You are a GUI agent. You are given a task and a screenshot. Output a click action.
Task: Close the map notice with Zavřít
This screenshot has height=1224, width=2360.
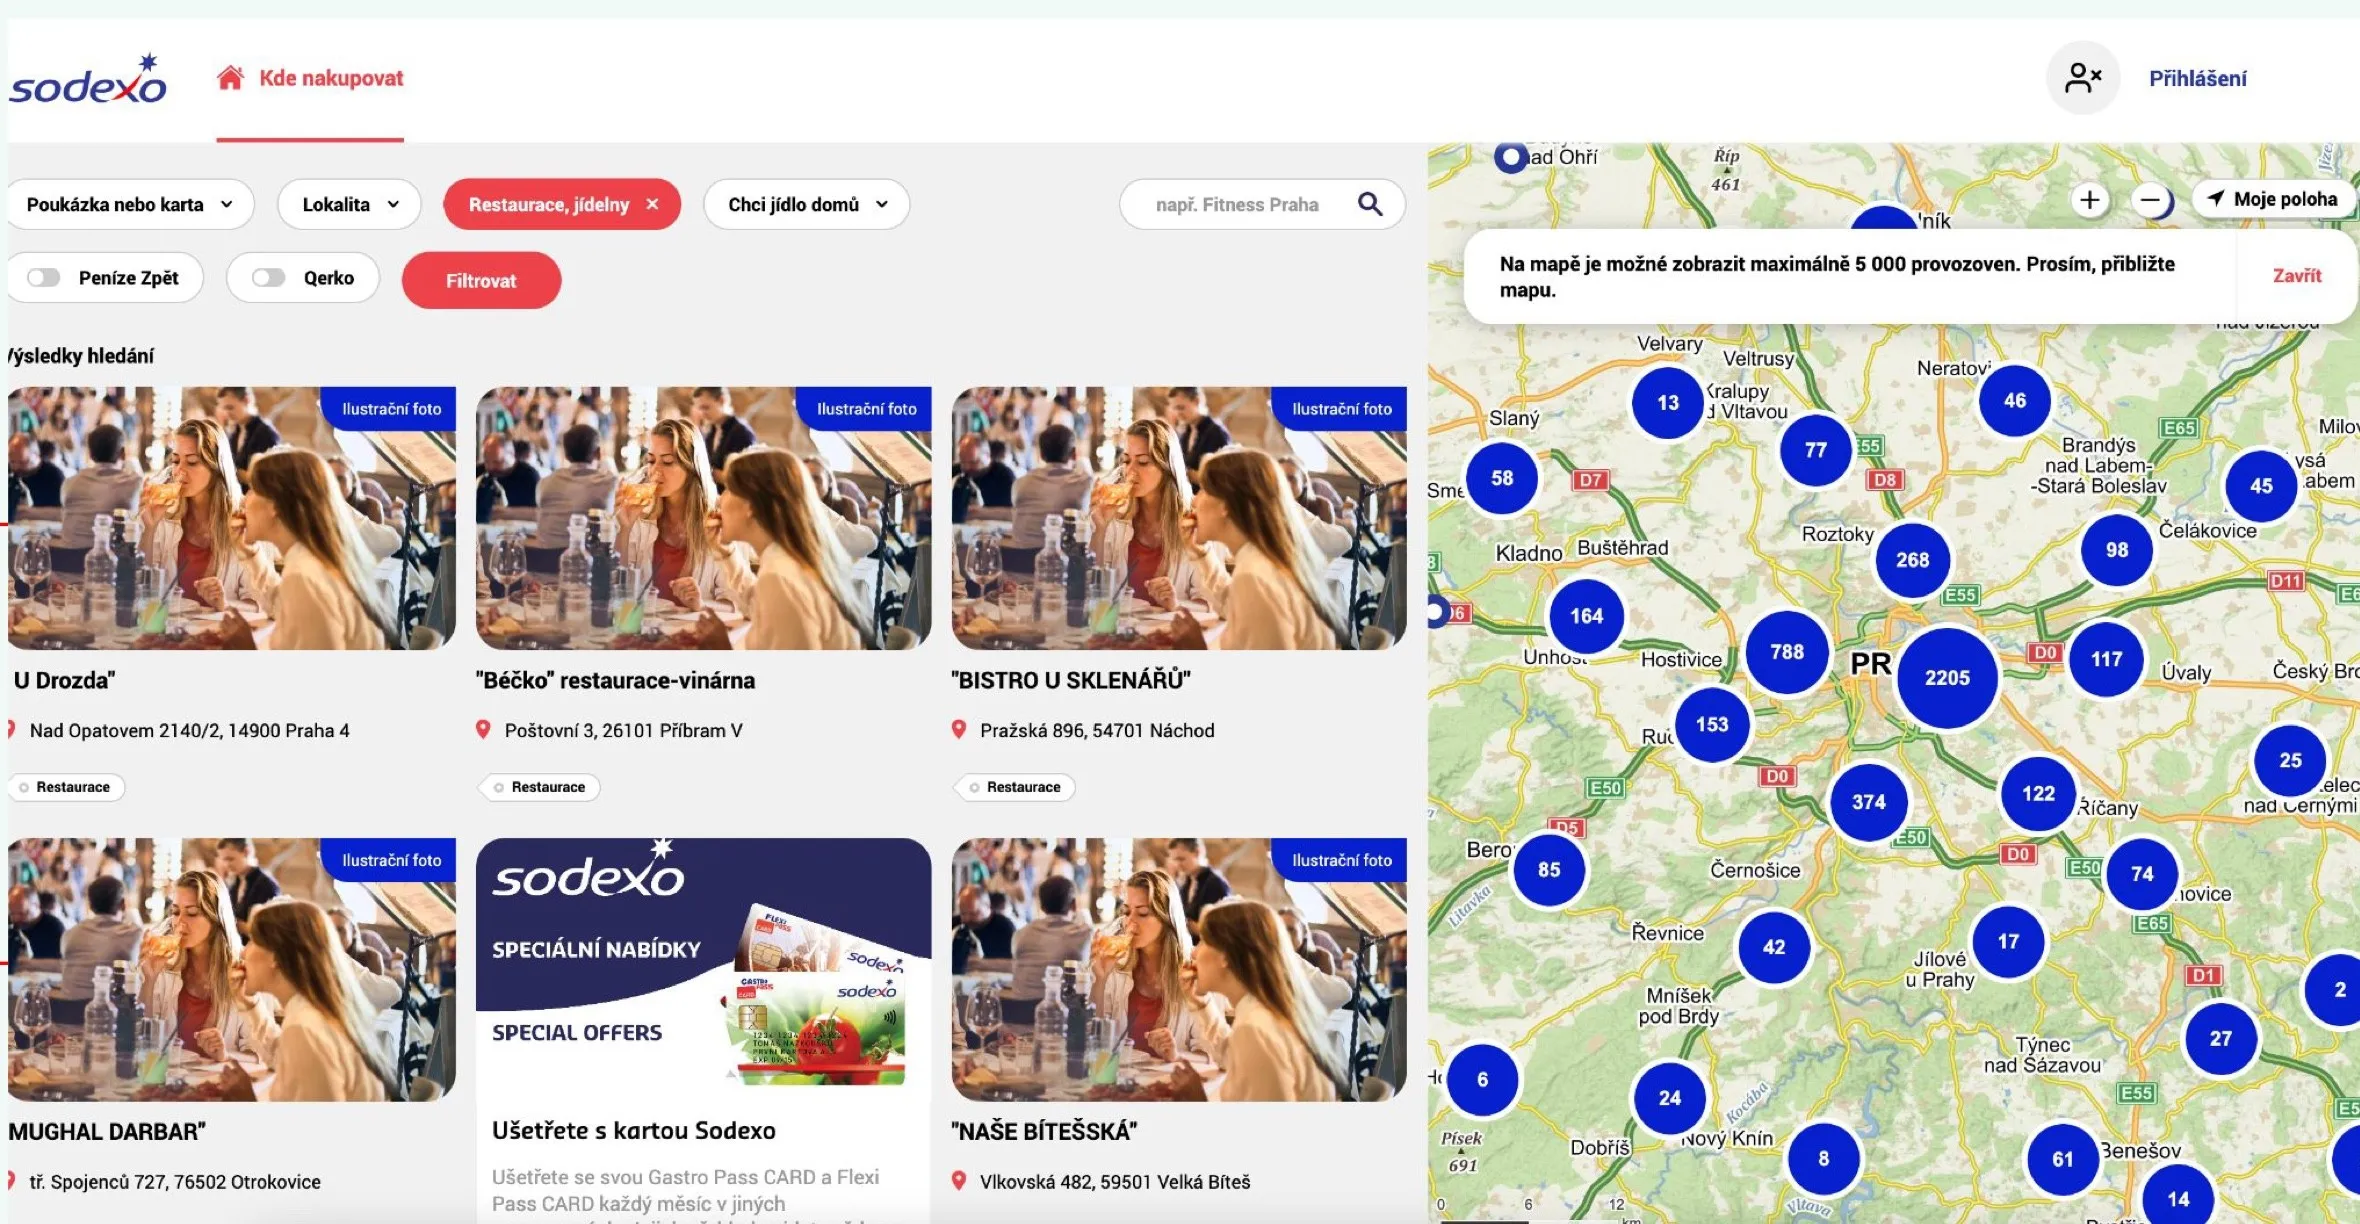(2296, 276)
